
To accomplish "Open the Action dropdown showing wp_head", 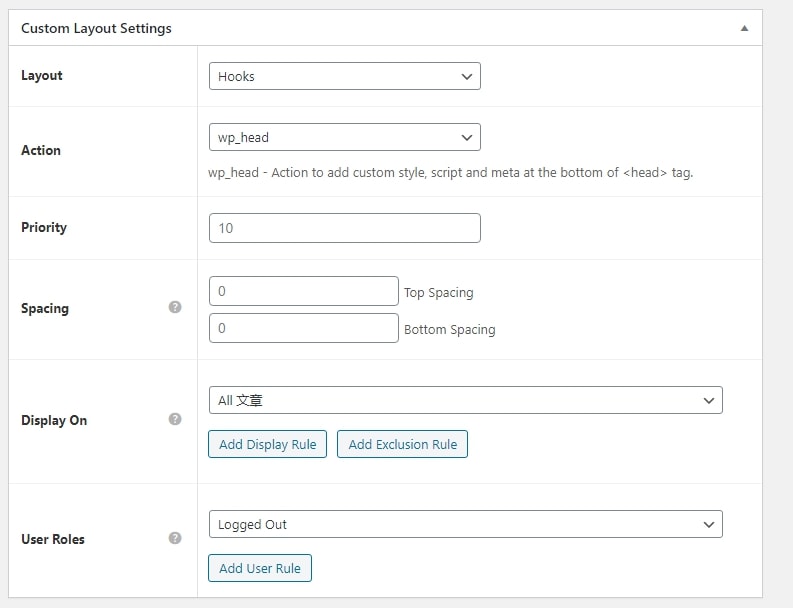I will [344, 137].
